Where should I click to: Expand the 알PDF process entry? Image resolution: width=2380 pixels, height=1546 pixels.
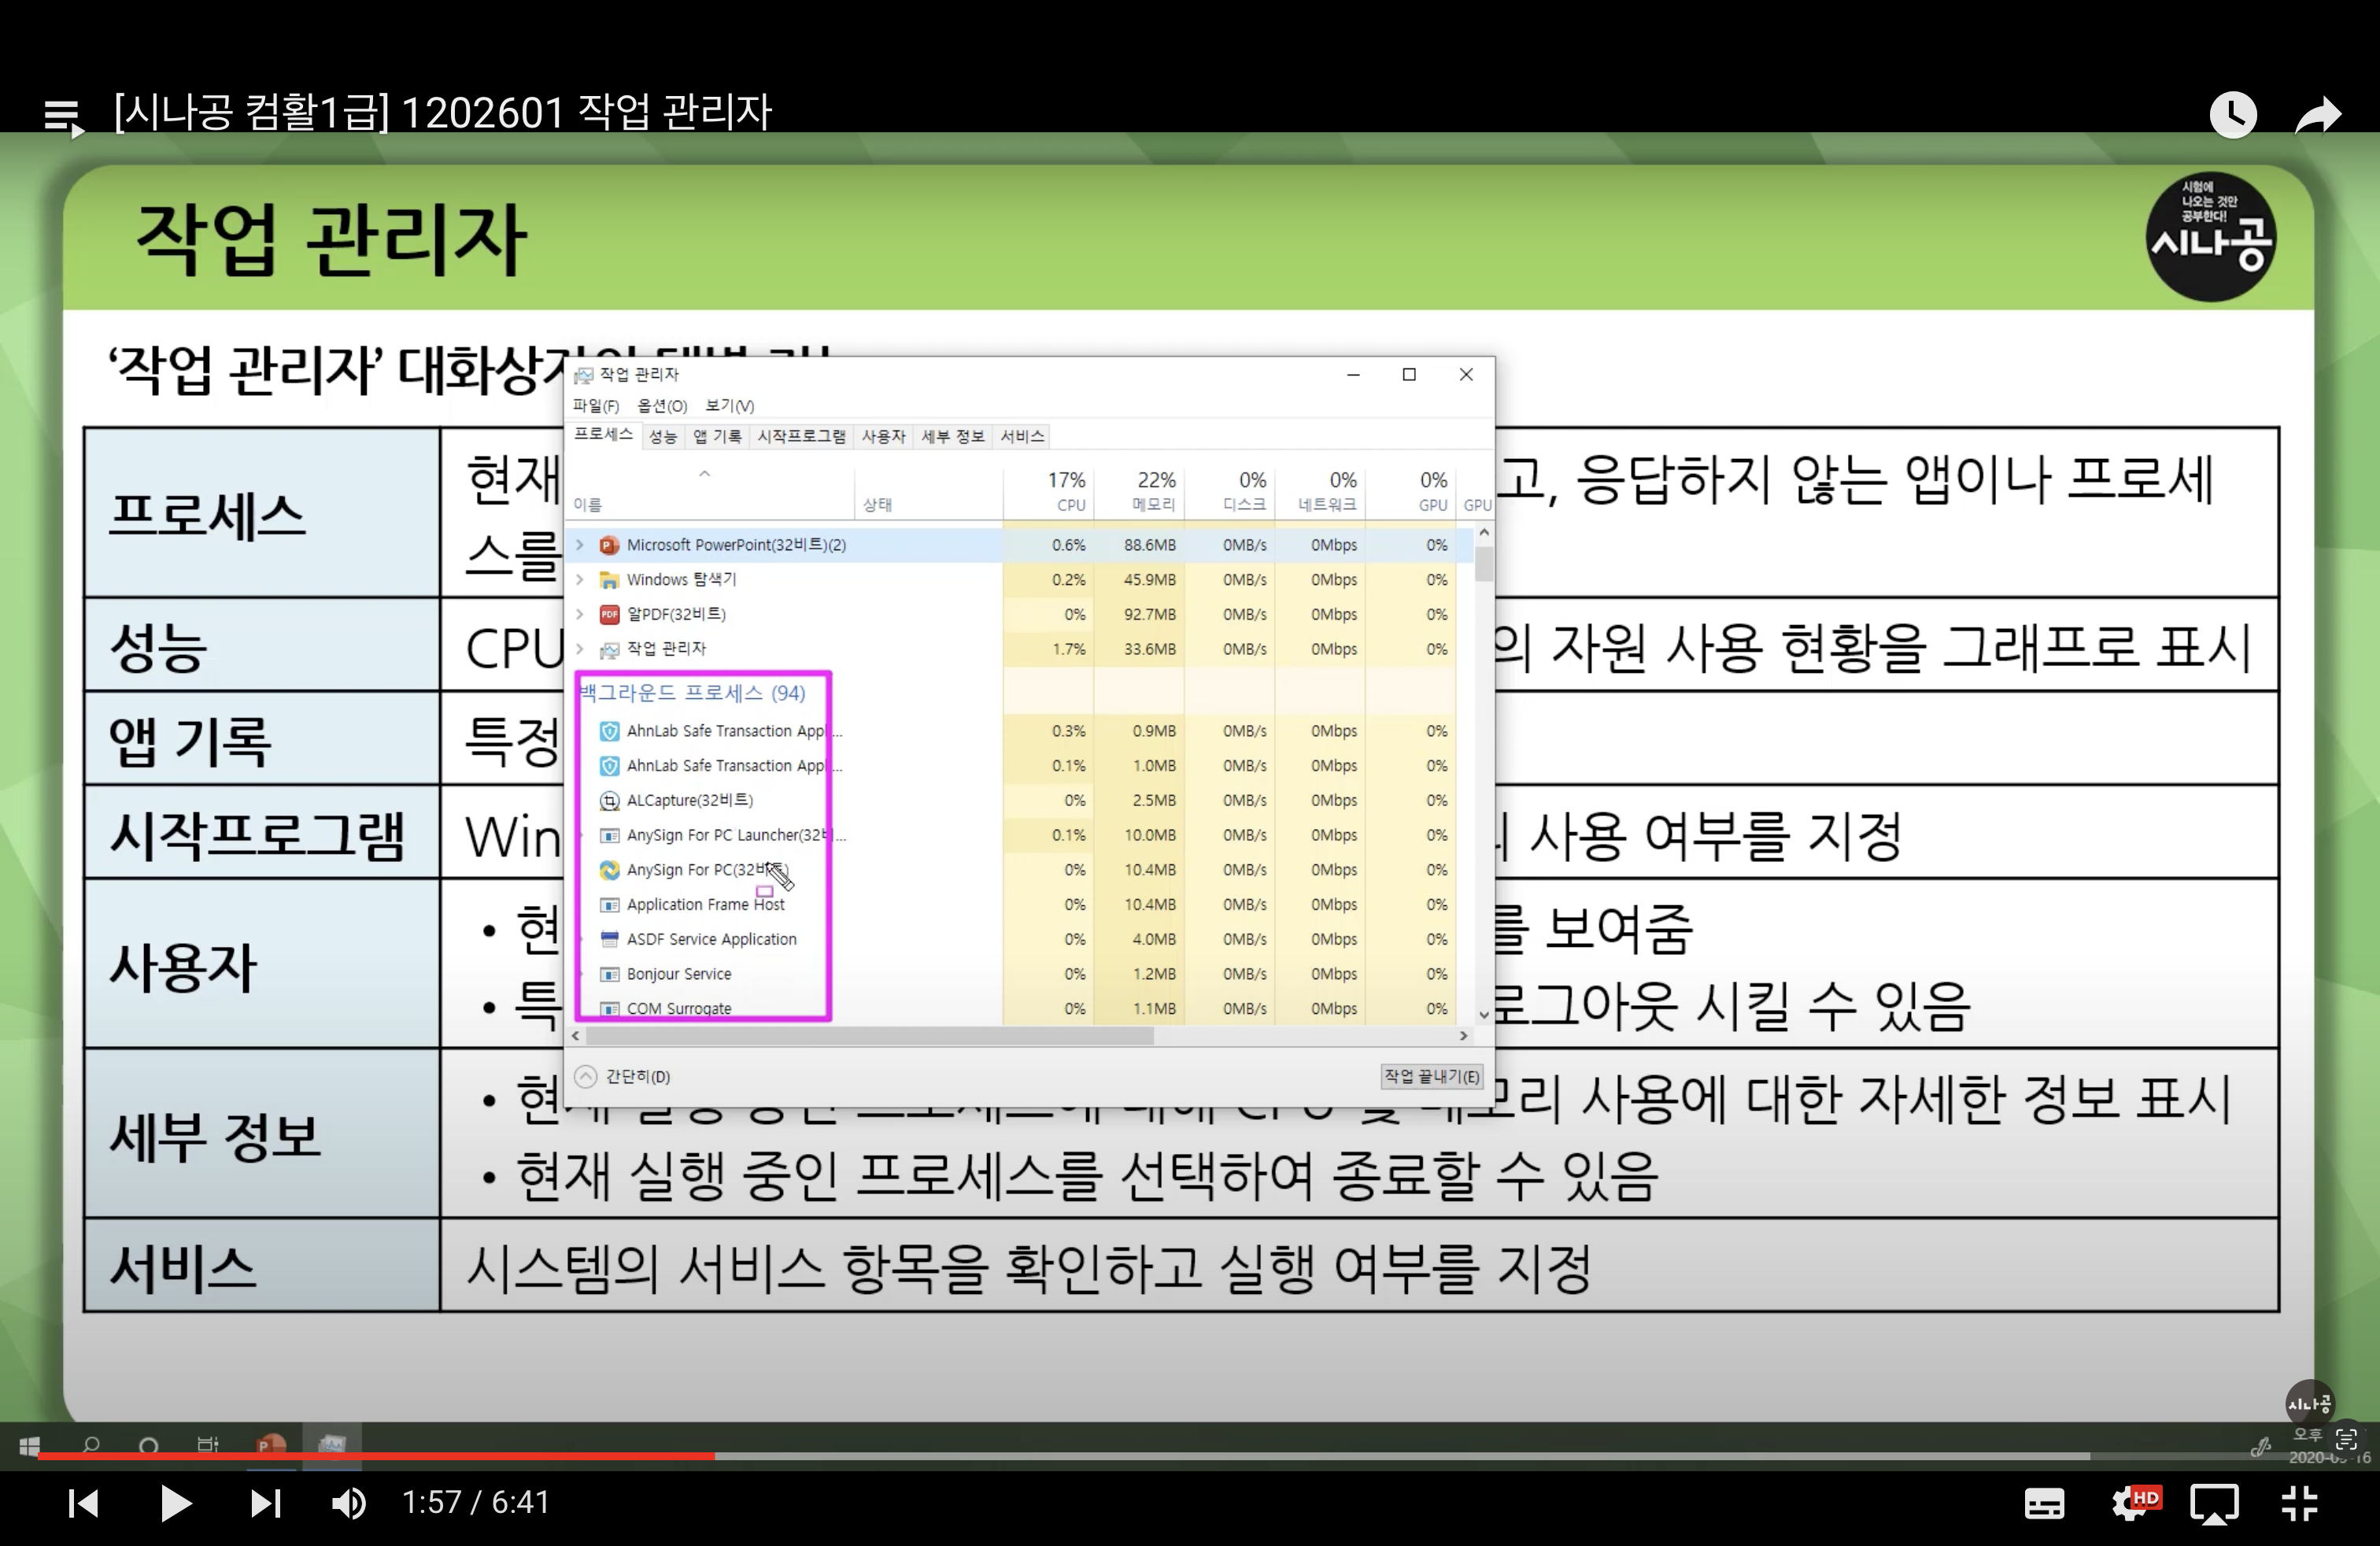pos(580,614)
